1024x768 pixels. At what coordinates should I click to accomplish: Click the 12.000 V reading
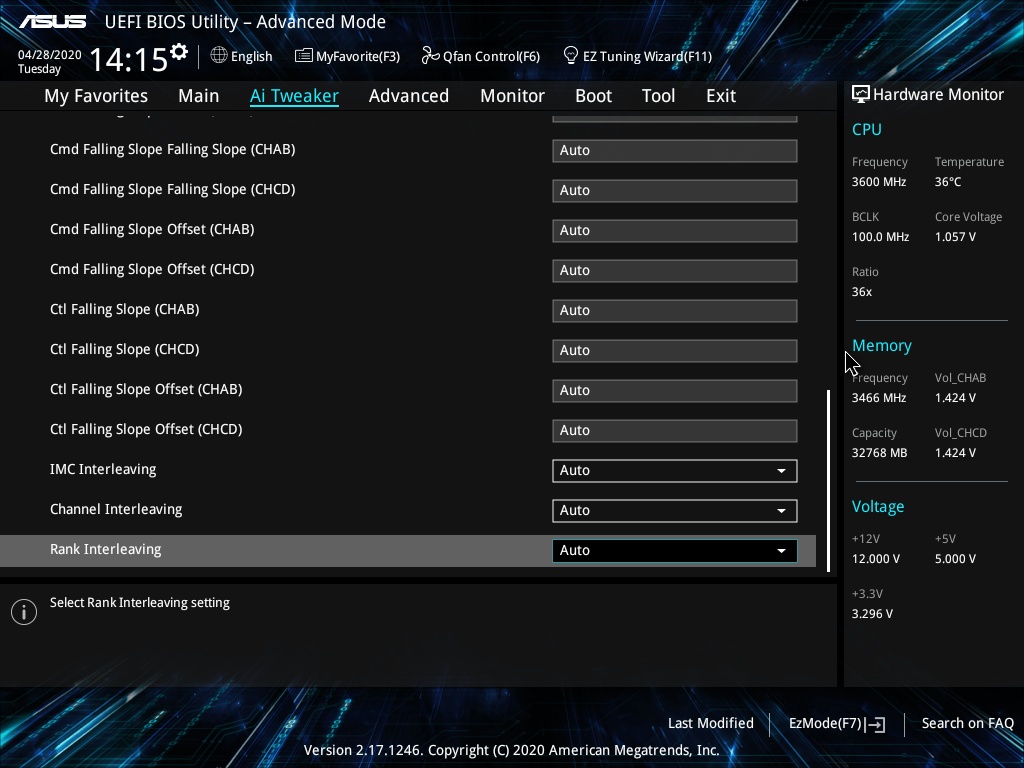tap(876, 559)
